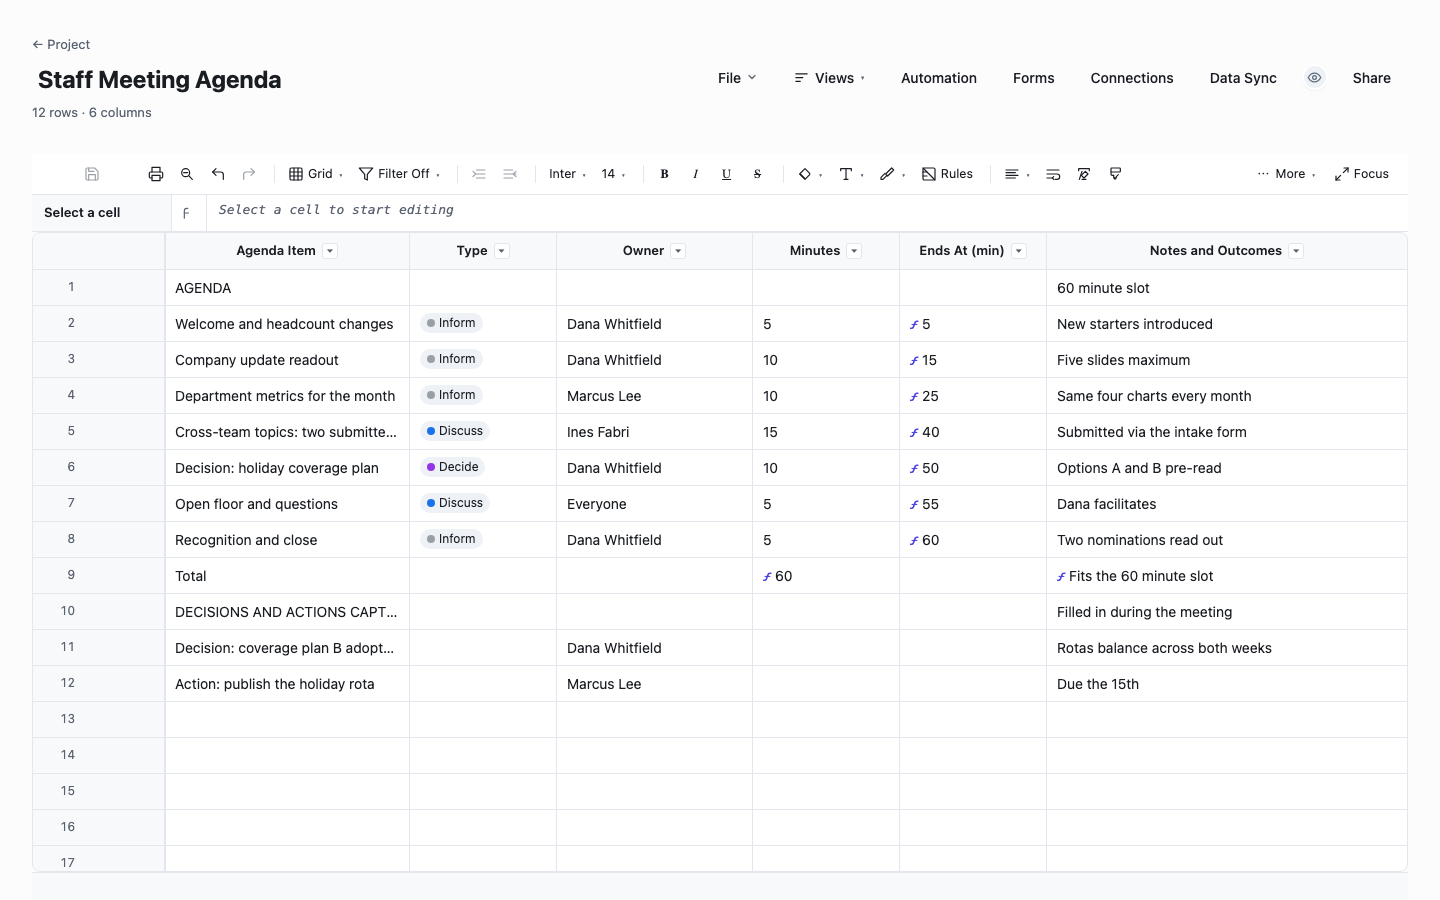Select the Everyone owner cell

(654, 504)
